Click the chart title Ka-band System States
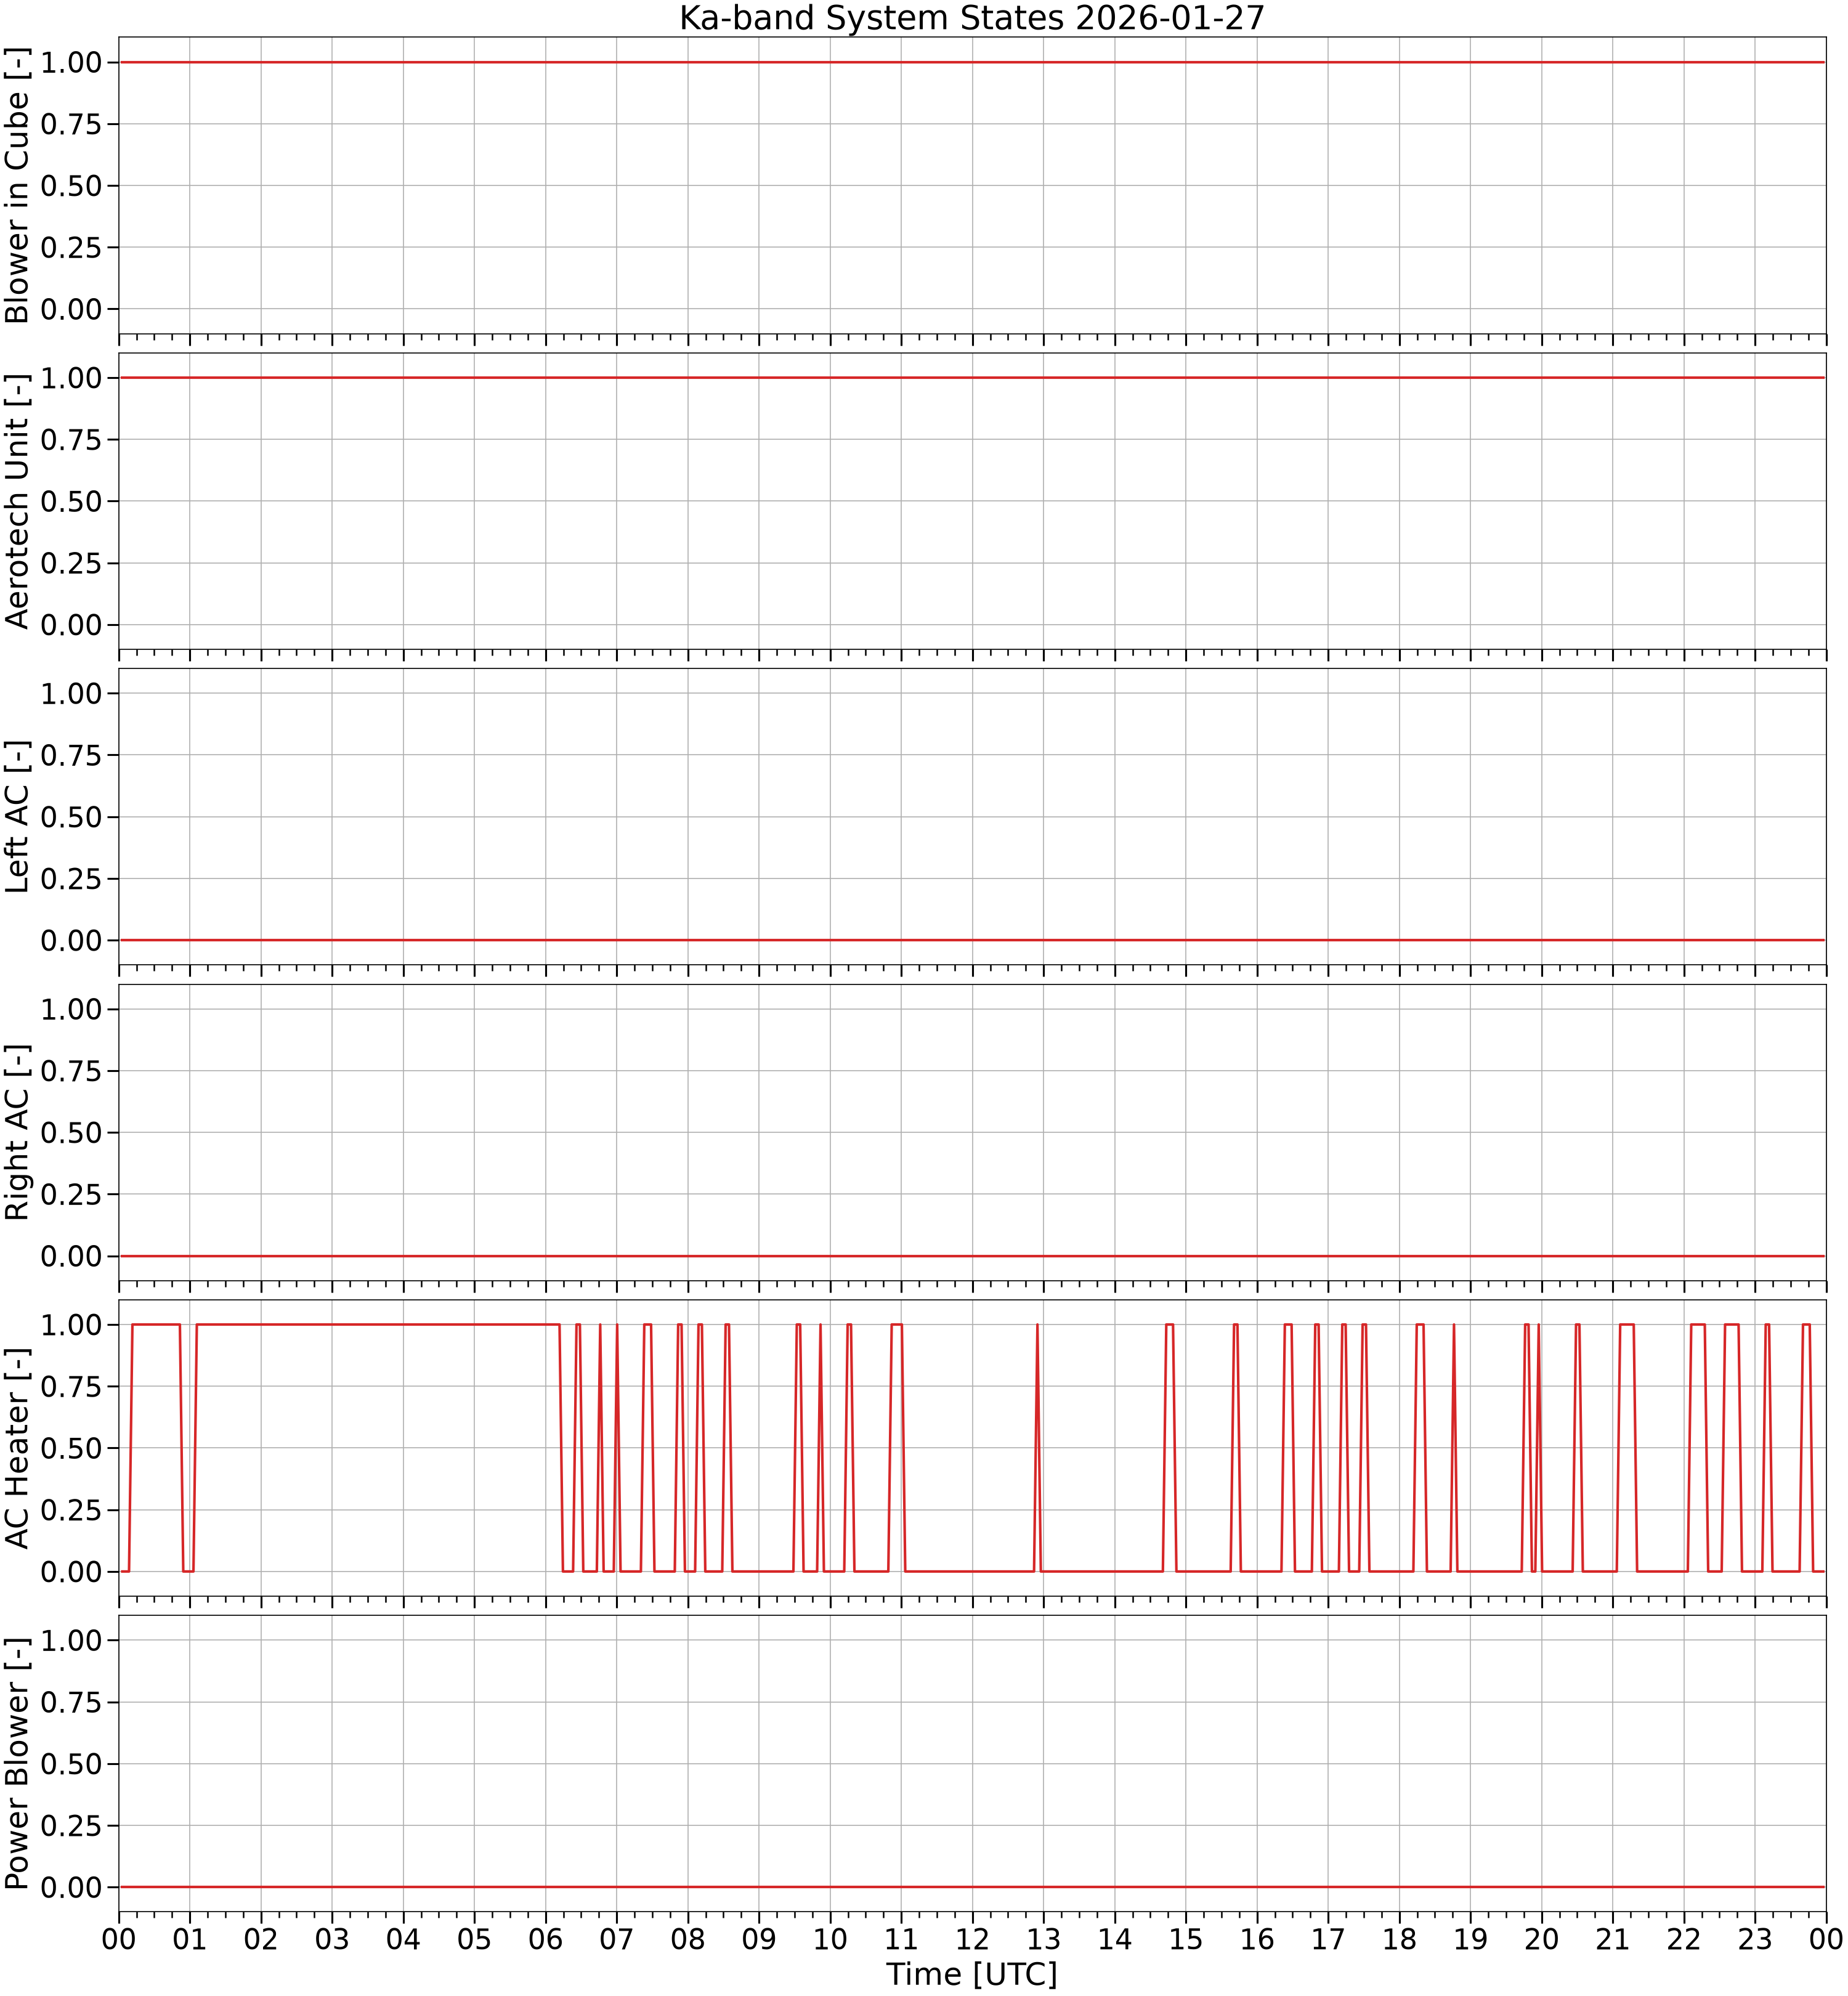Viewport: 1848px width, 1996px height. pos(972,18)
